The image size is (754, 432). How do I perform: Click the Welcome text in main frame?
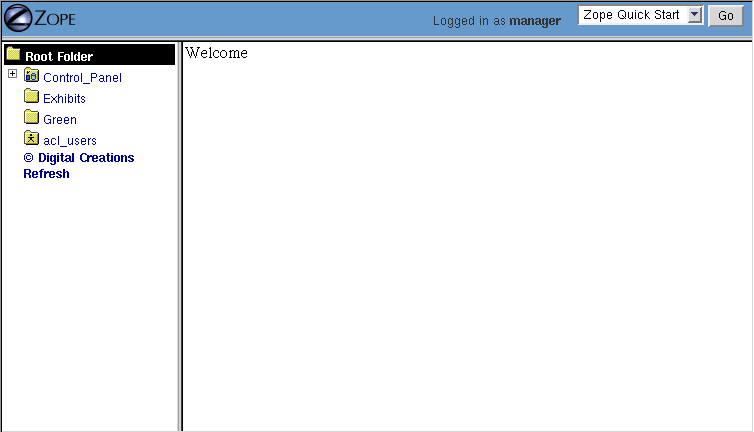217,53
